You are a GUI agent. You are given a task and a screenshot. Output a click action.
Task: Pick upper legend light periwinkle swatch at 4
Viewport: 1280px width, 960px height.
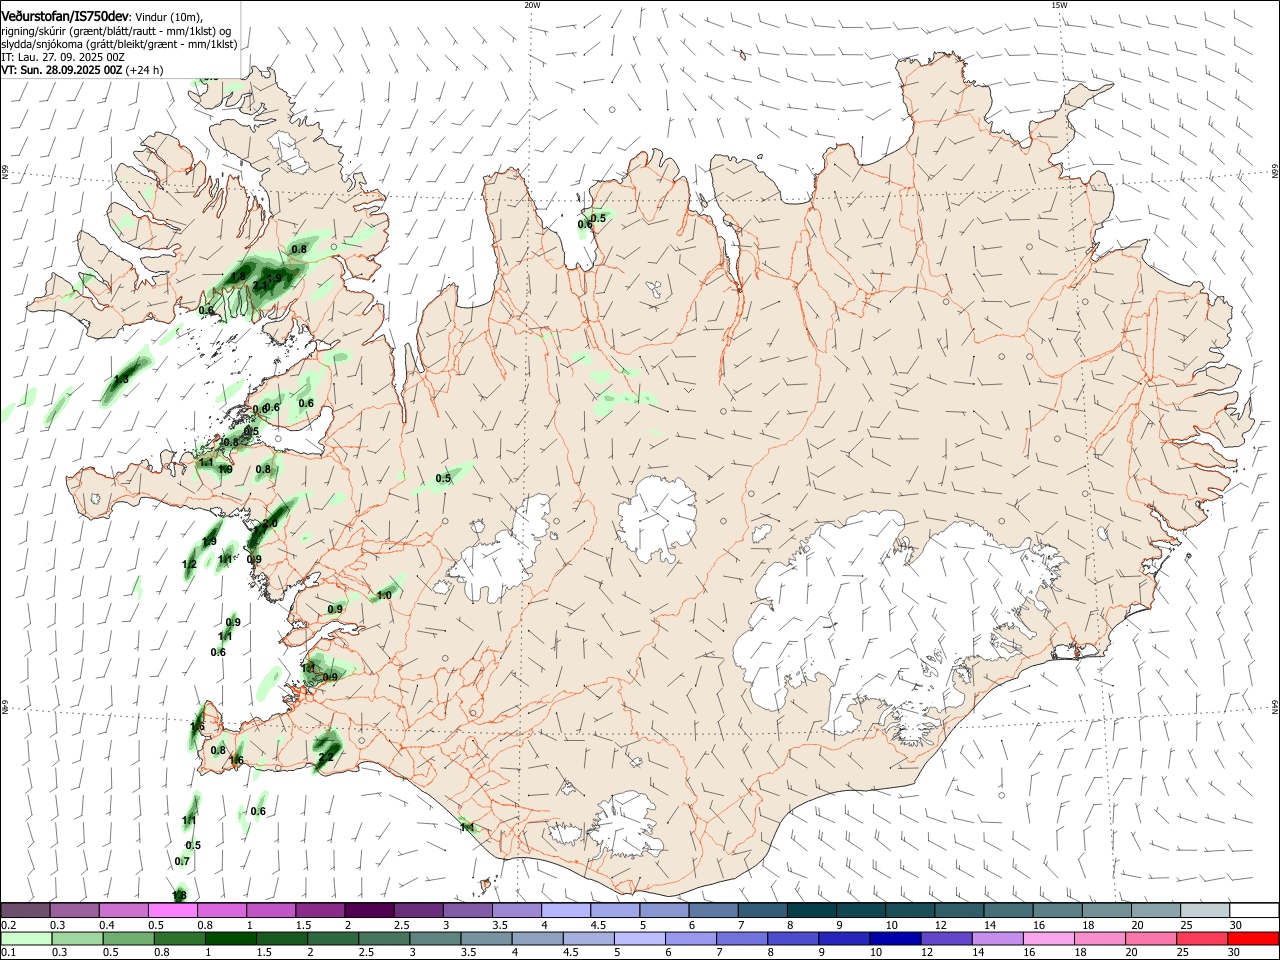point(565,910)
